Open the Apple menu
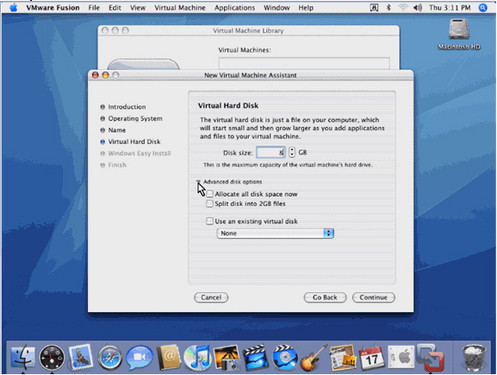The image size is (497, 375). [13, 7]
